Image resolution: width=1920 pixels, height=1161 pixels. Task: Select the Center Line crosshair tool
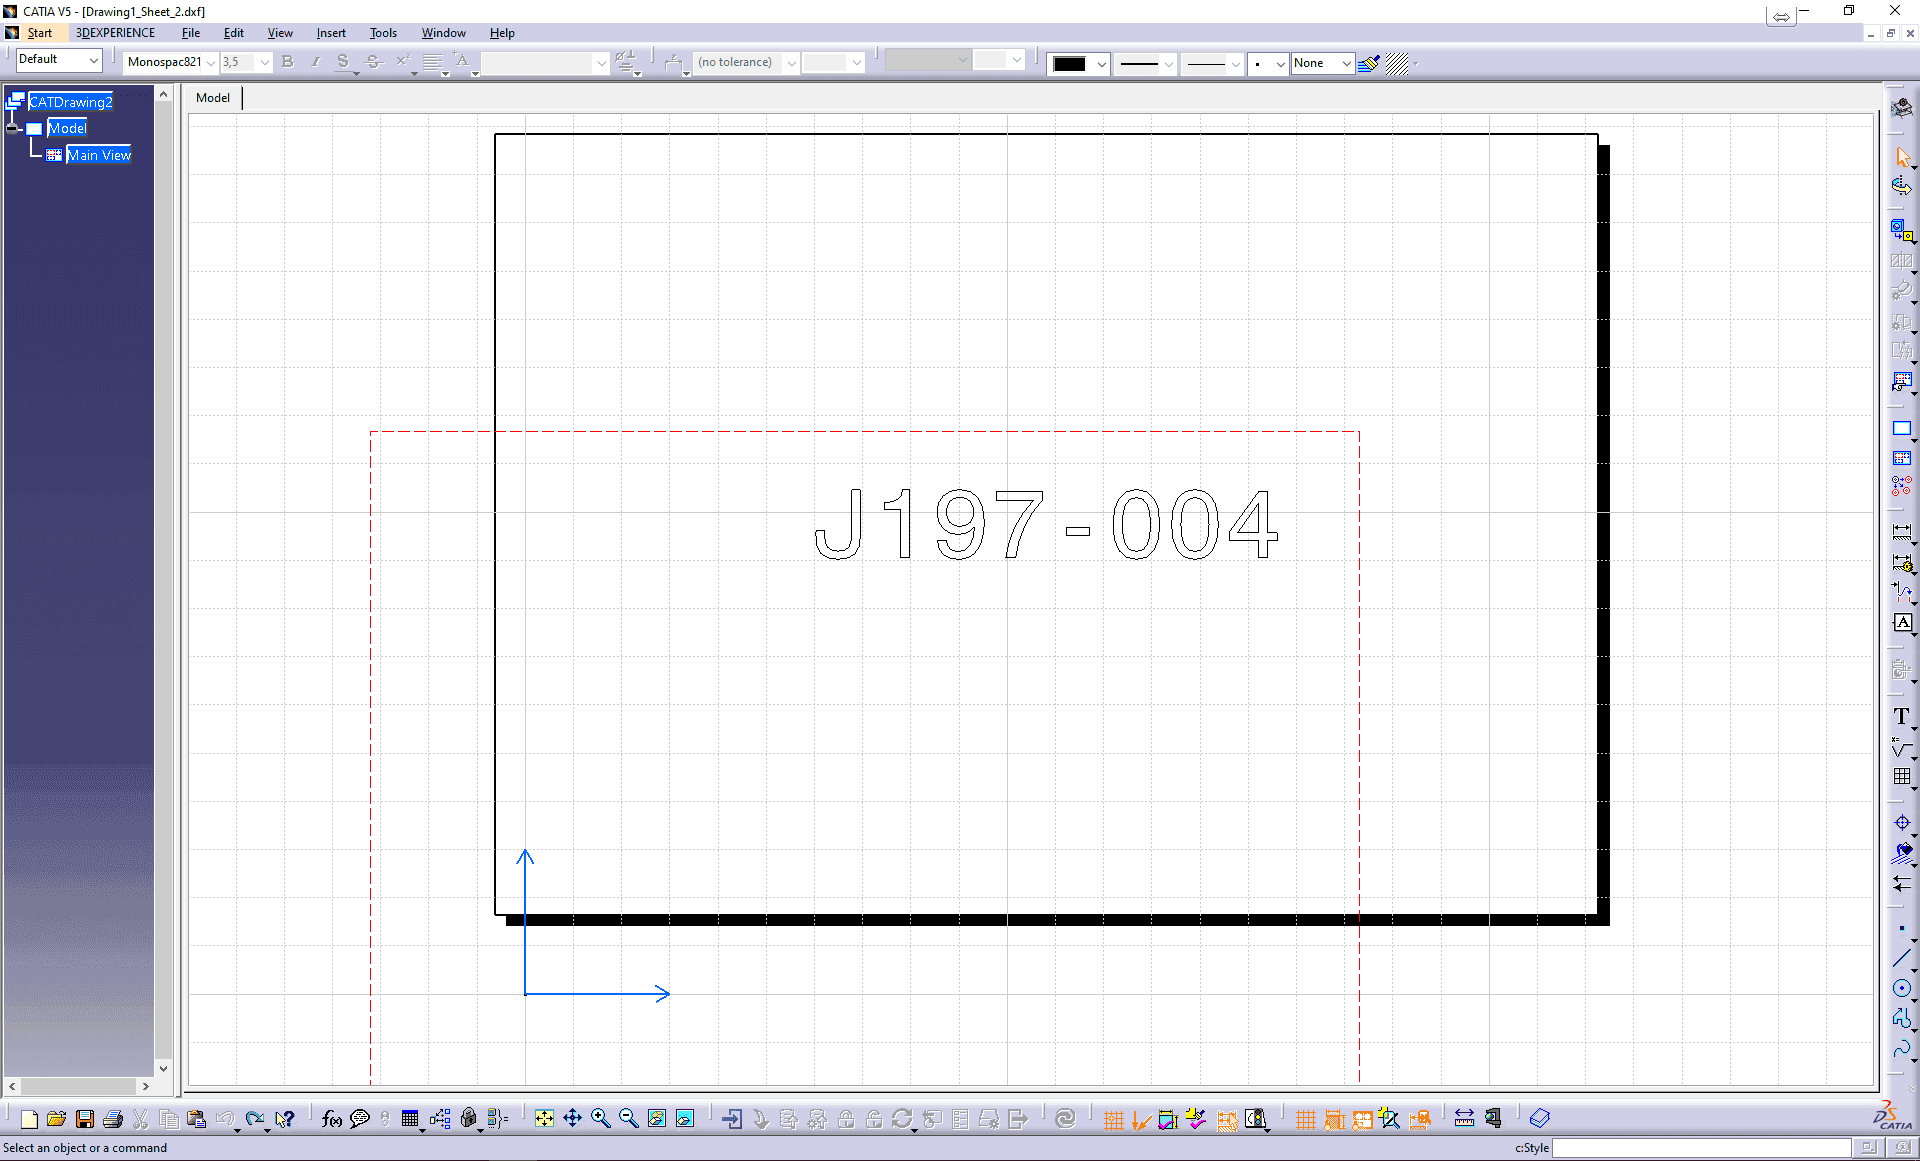click(1902, 823)
